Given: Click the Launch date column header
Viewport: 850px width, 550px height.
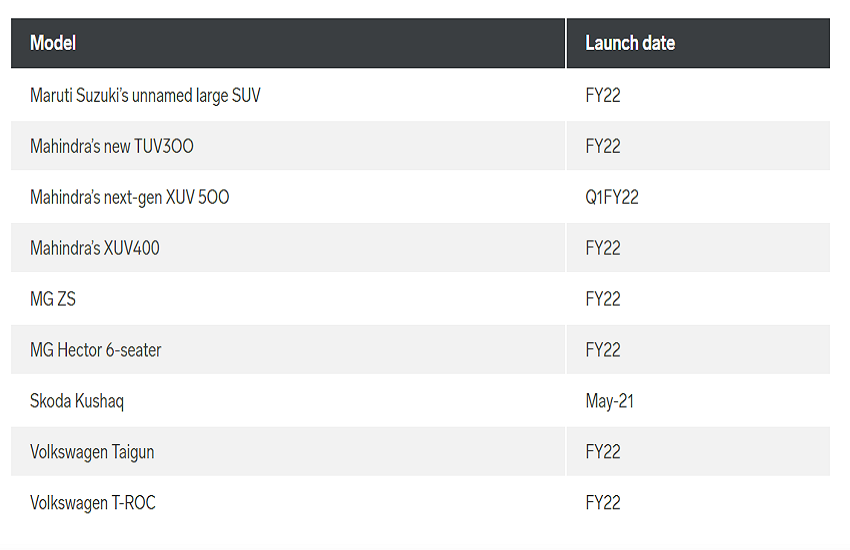Looking at the screenshot, I should (x=630, y=43).
